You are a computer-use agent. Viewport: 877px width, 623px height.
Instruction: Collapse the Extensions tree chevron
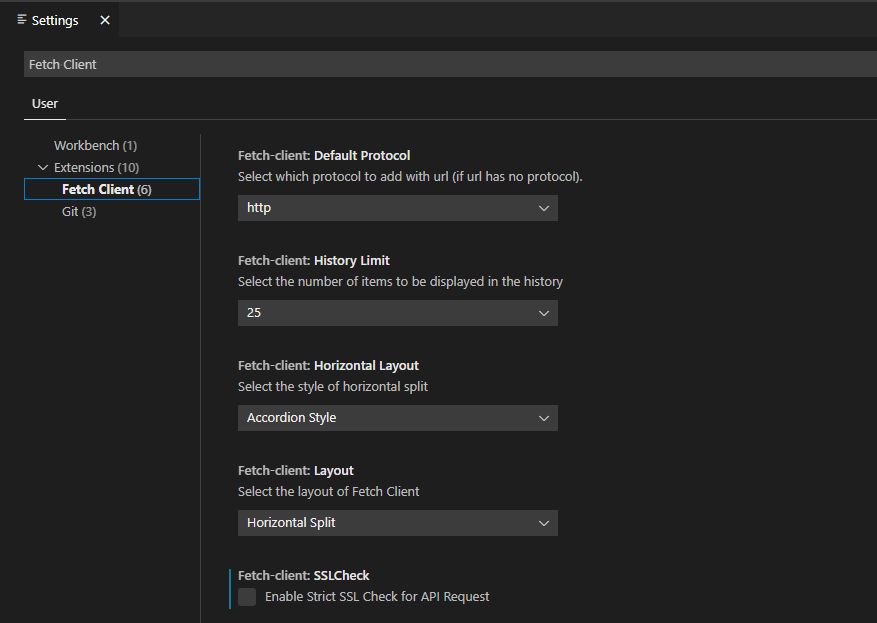pyautogui.click(x=43, y=167)
